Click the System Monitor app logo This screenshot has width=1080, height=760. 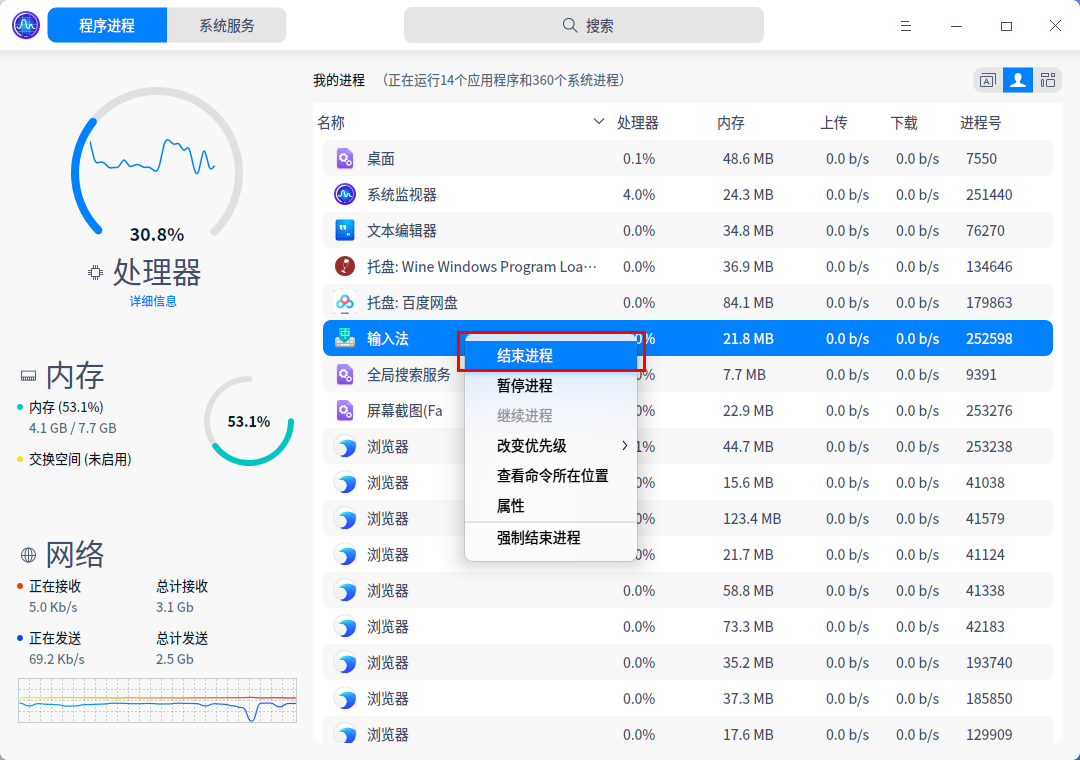point(26,25)
